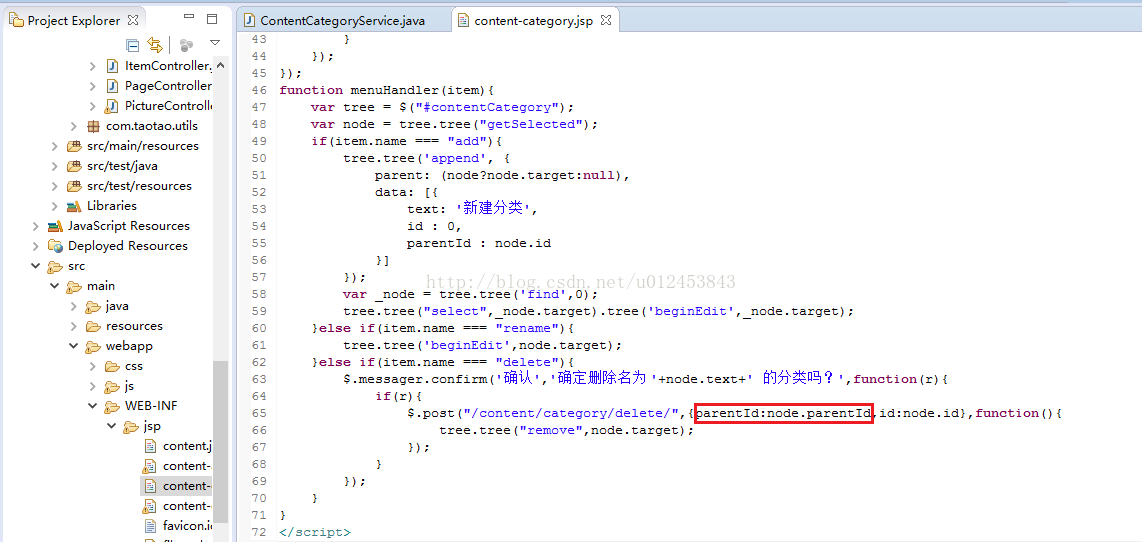The image size is (1142, 542).
Task: Click the "remove" string on line 66
Action: 551,430
